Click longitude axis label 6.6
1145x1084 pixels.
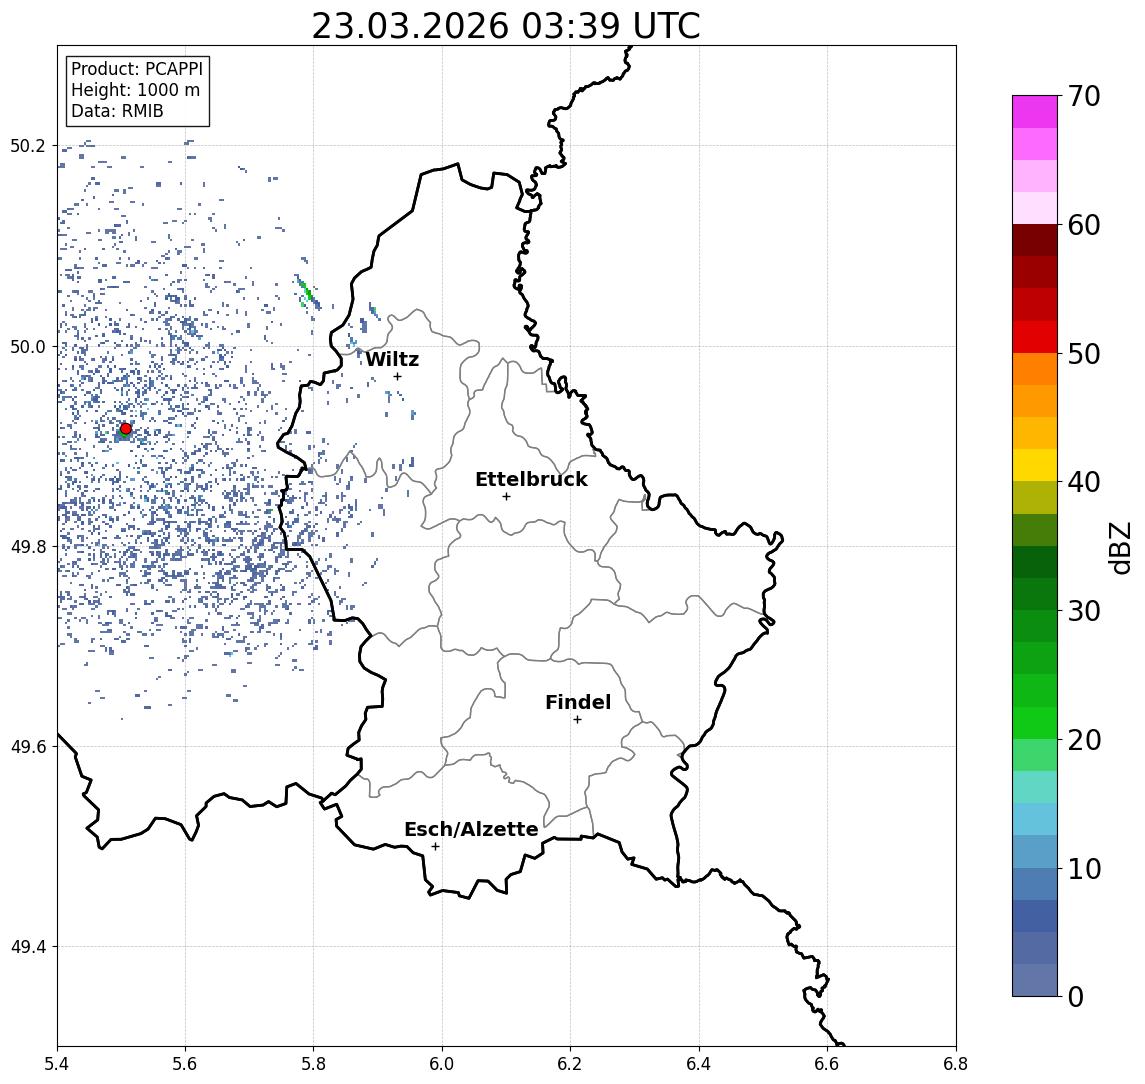tap(827, 1064)
